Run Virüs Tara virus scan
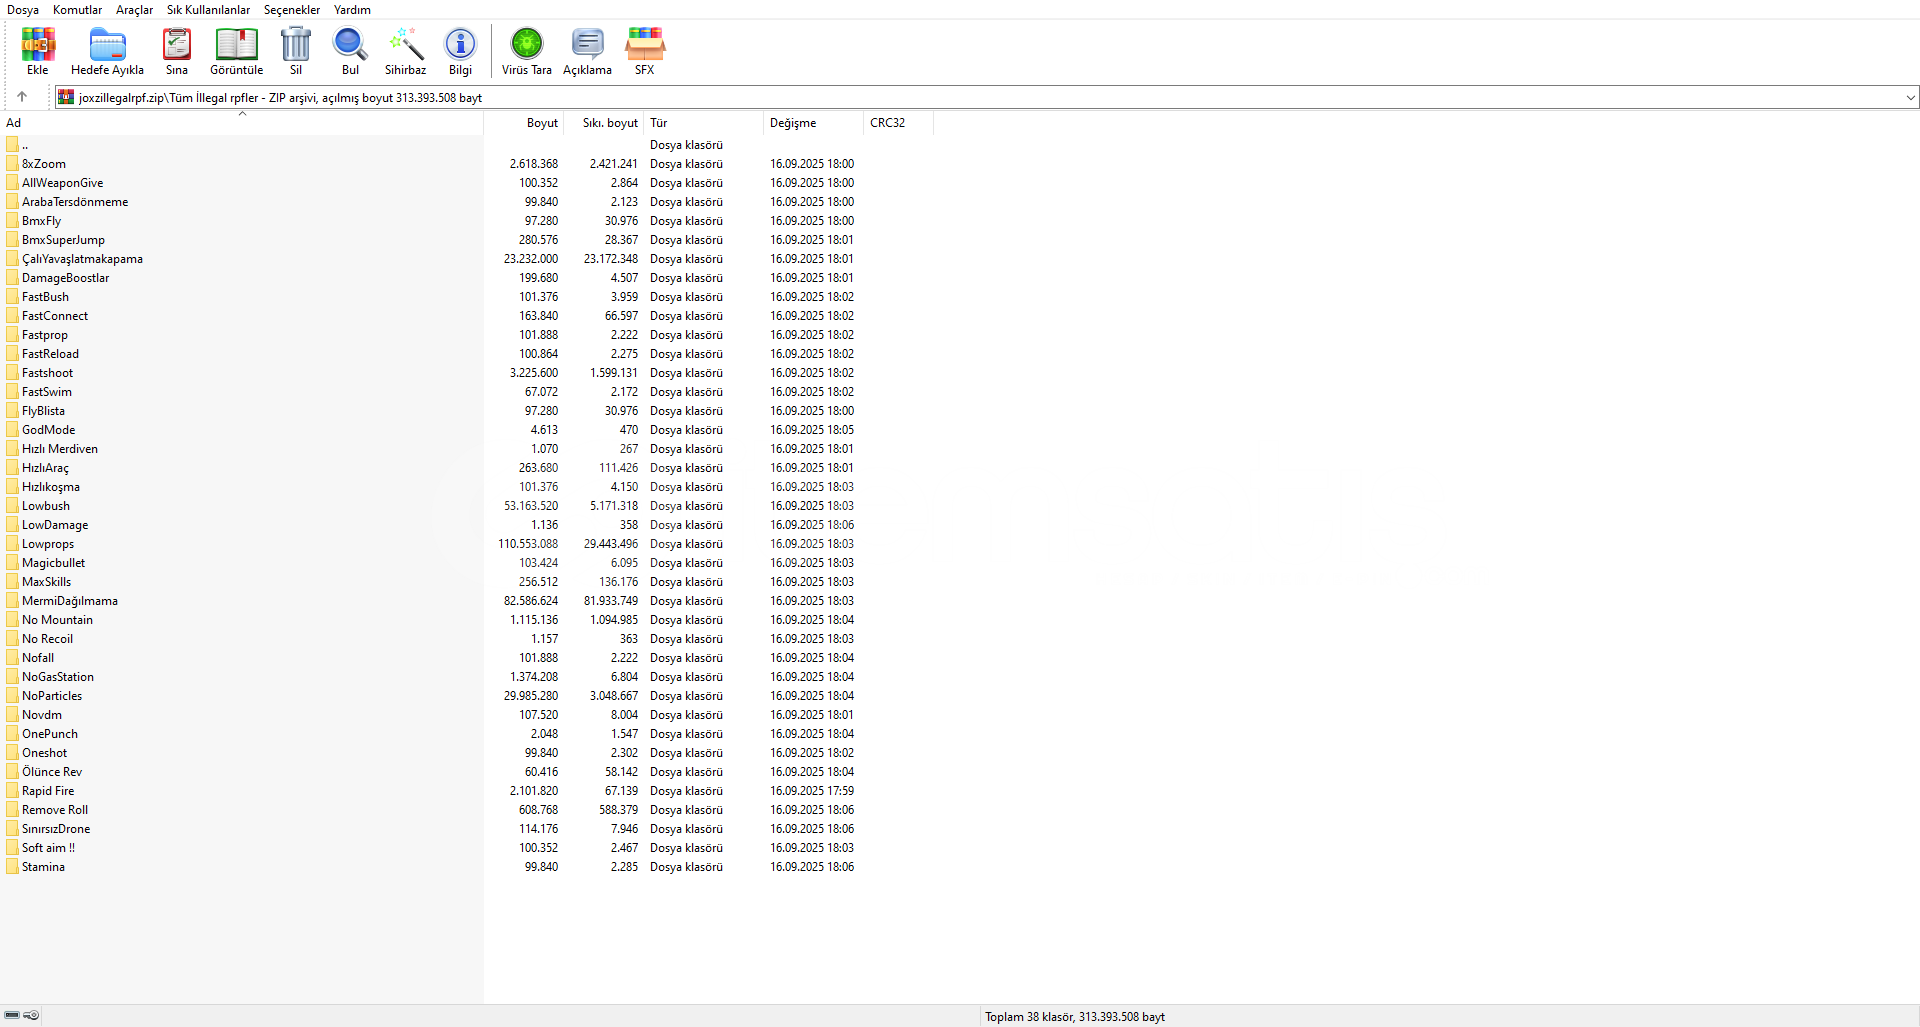The image size is (1920, 1027). tap(527, 44)
